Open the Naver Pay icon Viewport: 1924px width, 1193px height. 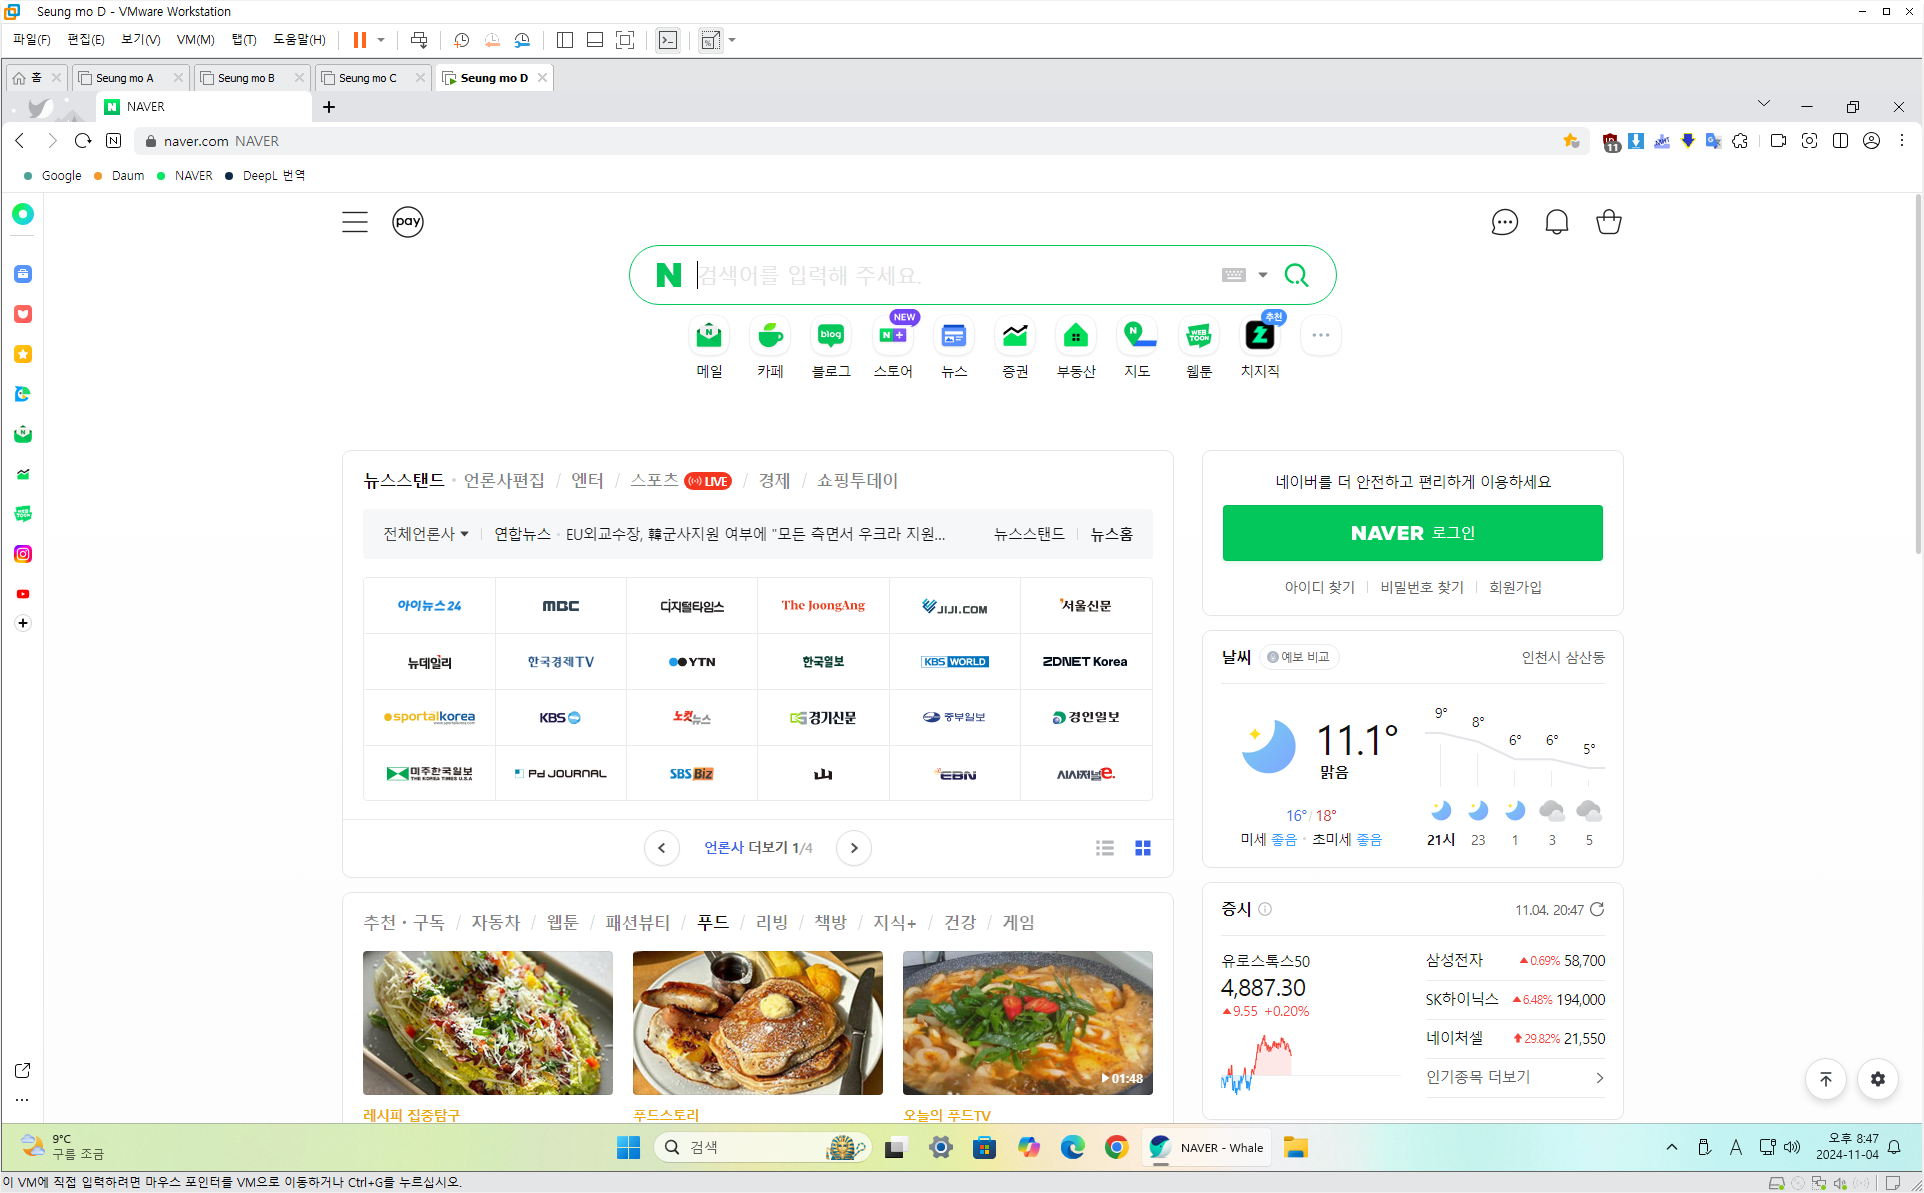[407, 222]
